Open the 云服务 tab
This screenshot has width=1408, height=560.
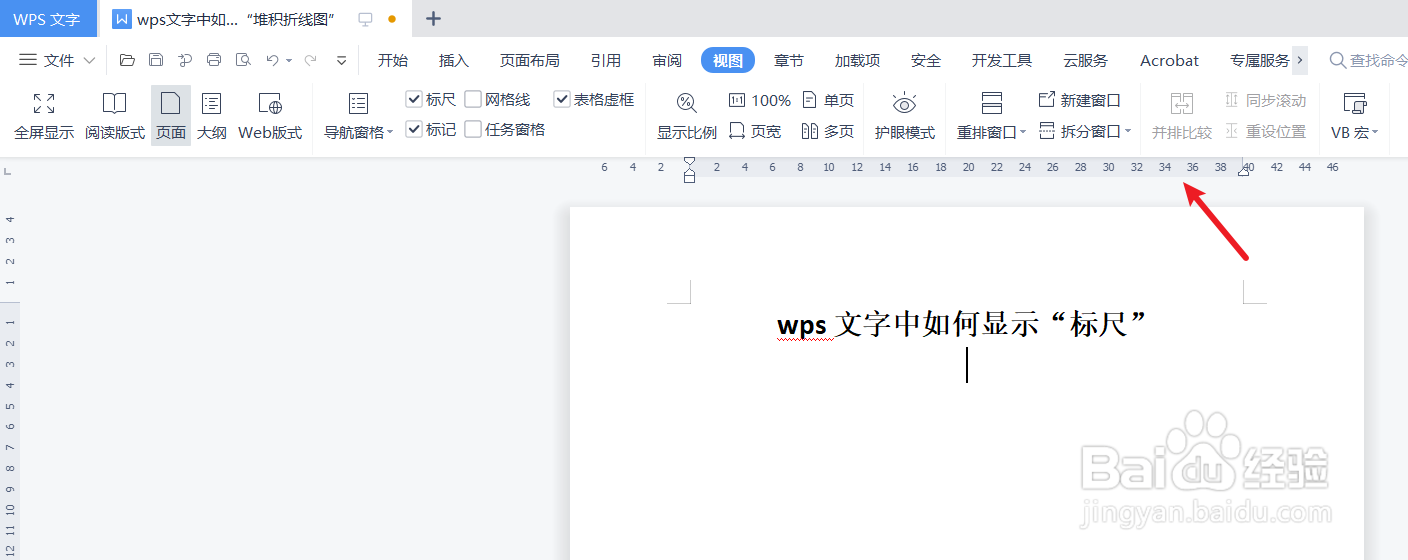pyautogui.click(x=1086, y=60)
